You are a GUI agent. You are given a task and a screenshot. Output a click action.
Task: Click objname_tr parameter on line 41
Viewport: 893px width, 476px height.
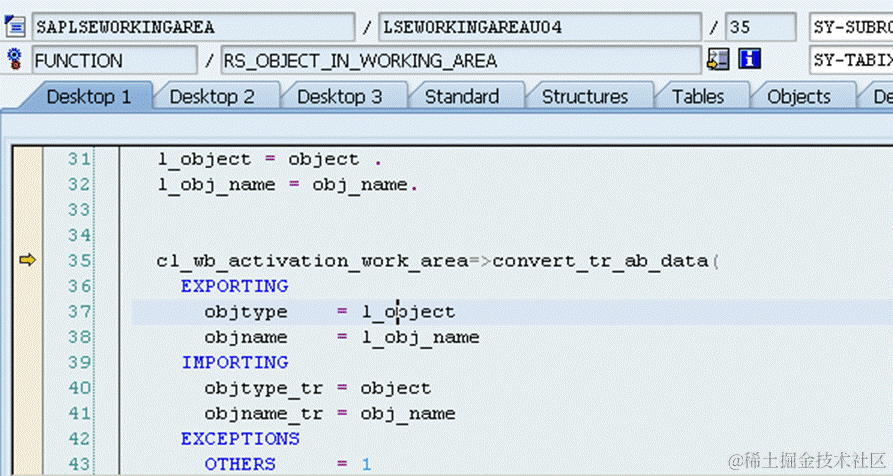point(264,414)
